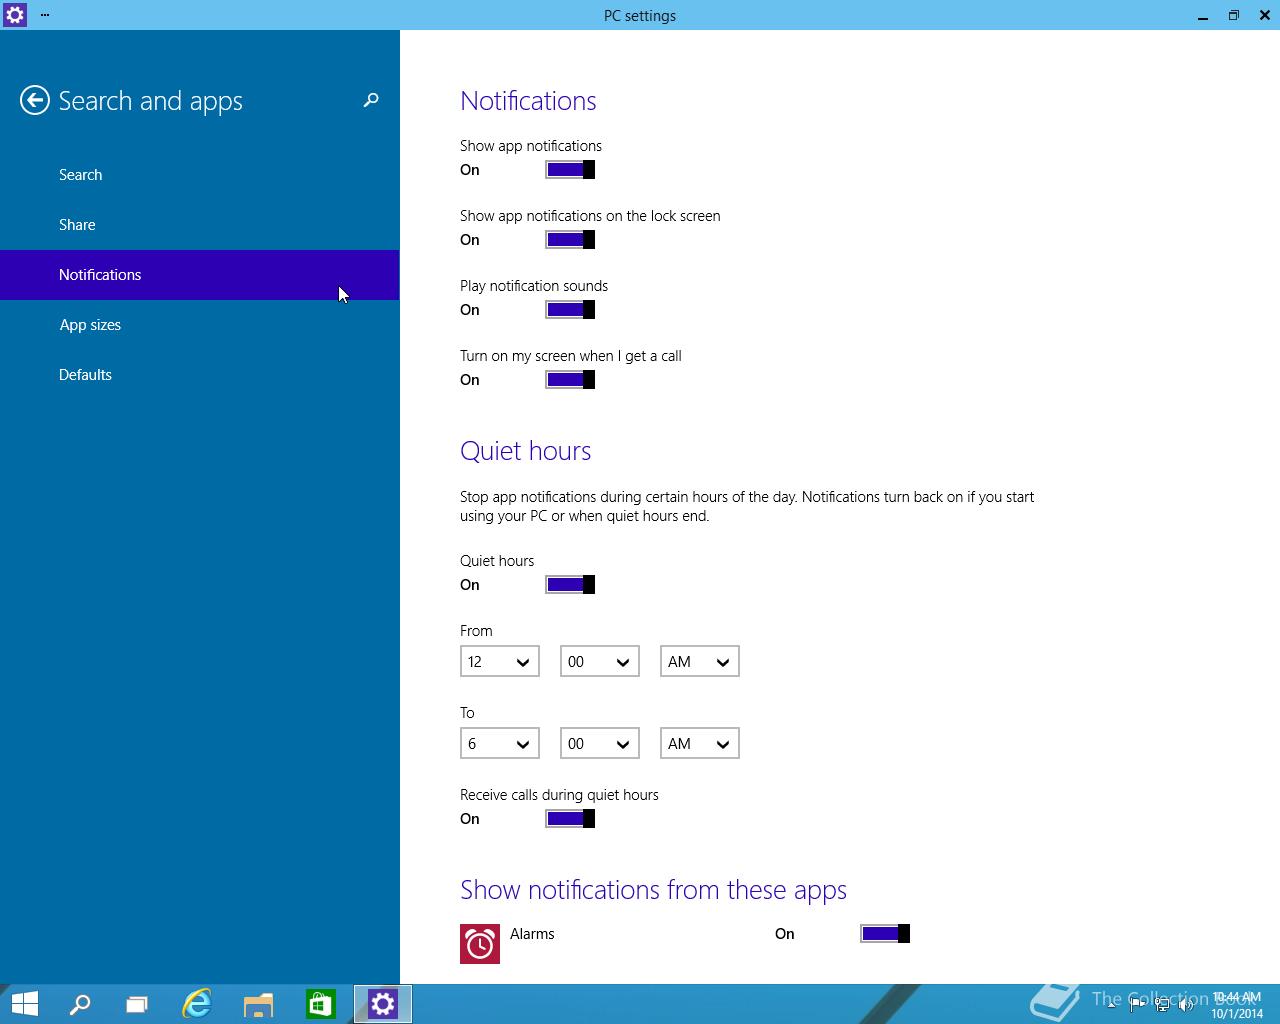The image size is (1280, 1024).
Task: Open search using the magnifier icon in sidebar
Action: 371,100
